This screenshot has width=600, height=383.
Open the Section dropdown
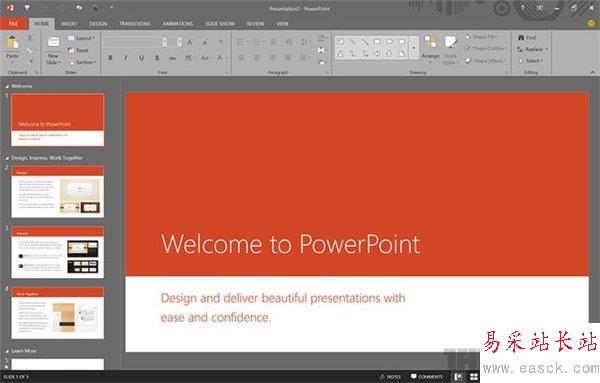82,62
